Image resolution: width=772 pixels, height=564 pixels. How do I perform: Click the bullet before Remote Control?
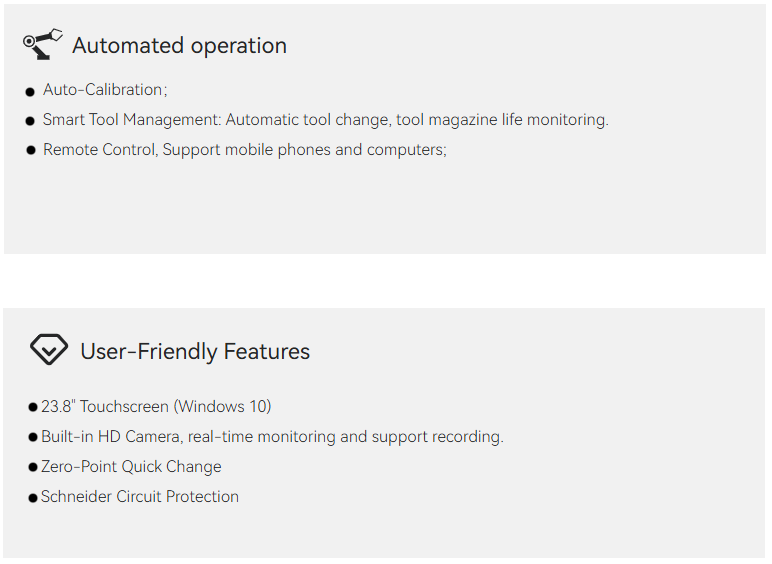(x=31, y=151)
